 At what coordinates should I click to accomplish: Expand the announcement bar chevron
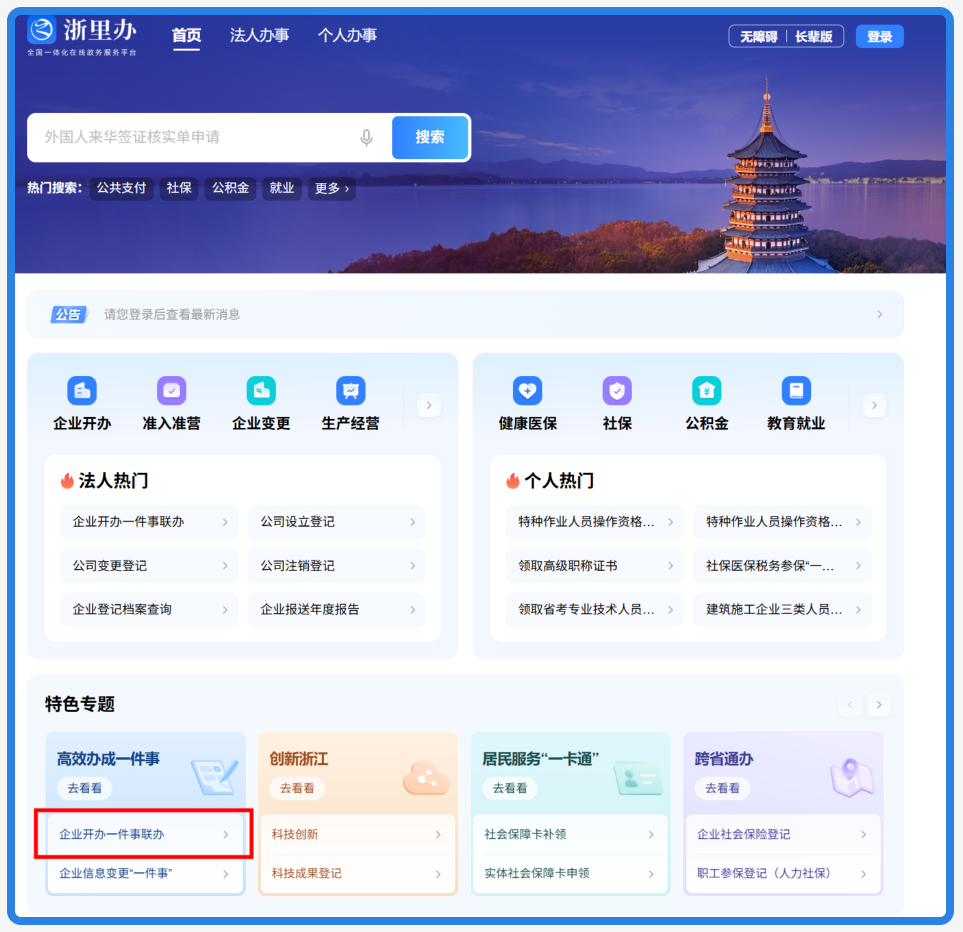pyautogui.click(x=879, y=314)
